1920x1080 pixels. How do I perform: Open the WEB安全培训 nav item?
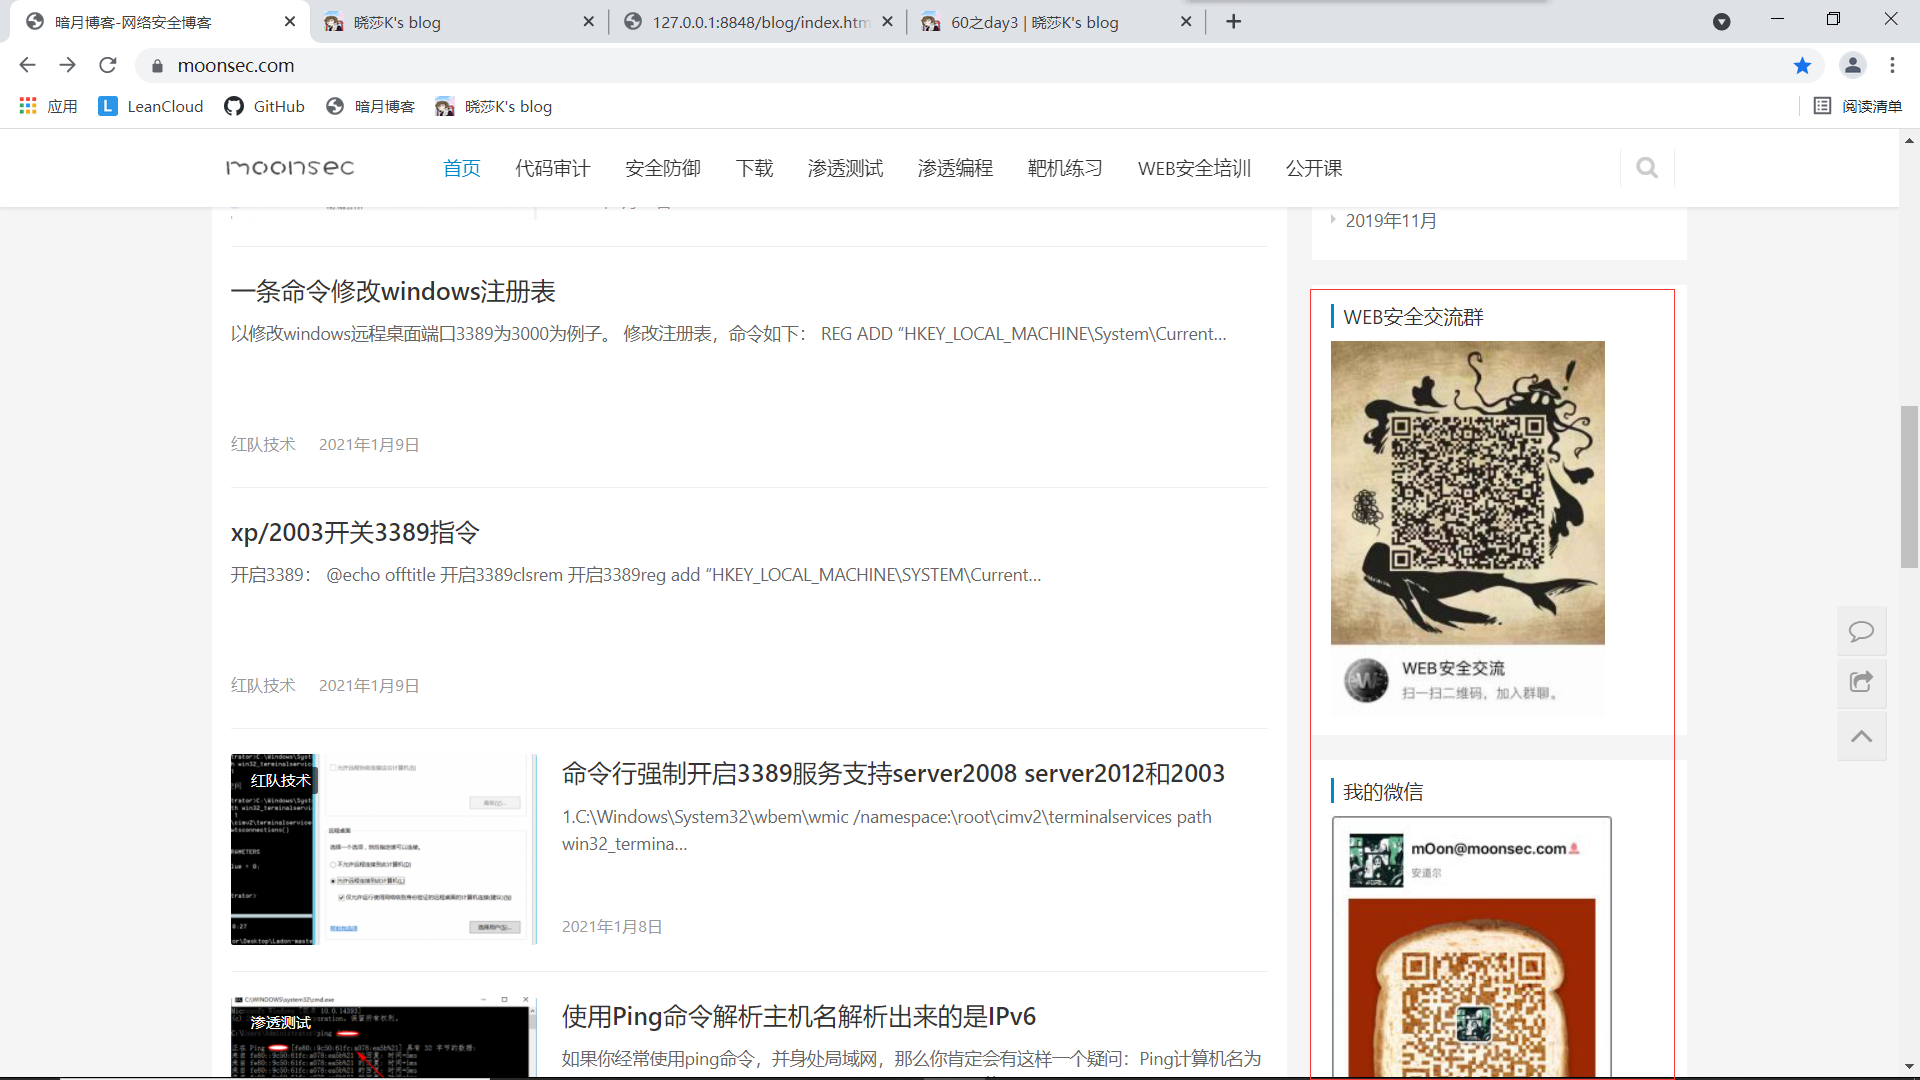tap(1194, 168)
